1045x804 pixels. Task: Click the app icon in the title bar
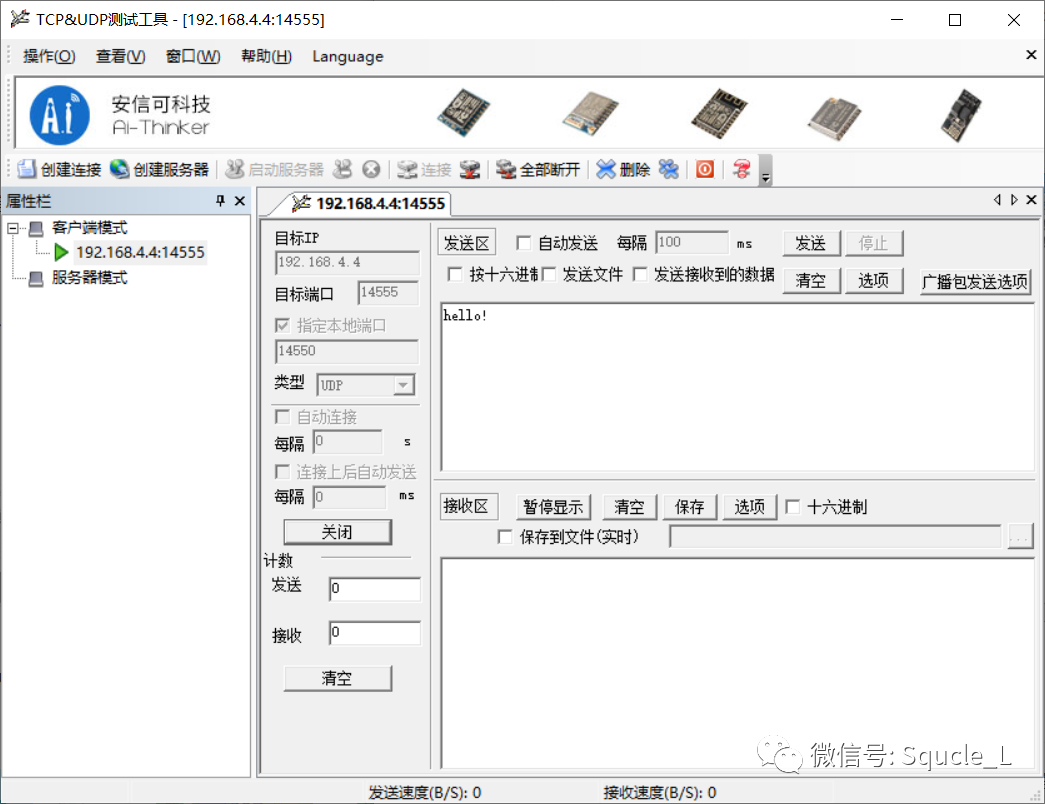[20, 19]
